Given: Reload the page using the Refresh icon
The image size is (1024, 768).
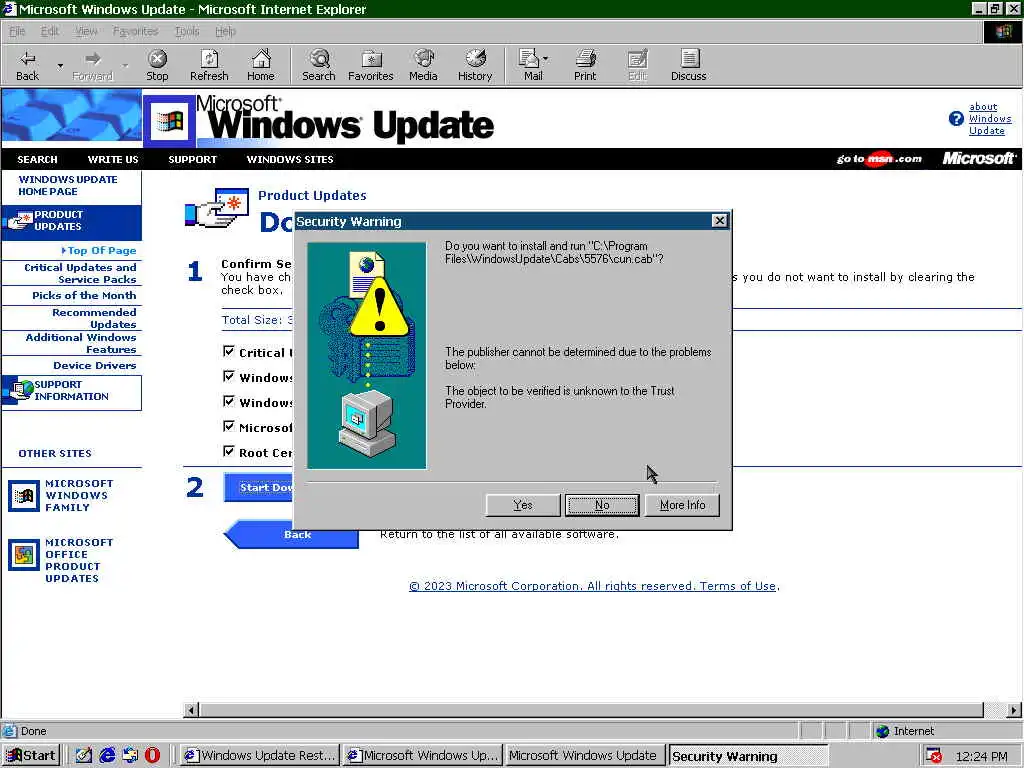Looking at the screenshot, I should click(209, 65).
